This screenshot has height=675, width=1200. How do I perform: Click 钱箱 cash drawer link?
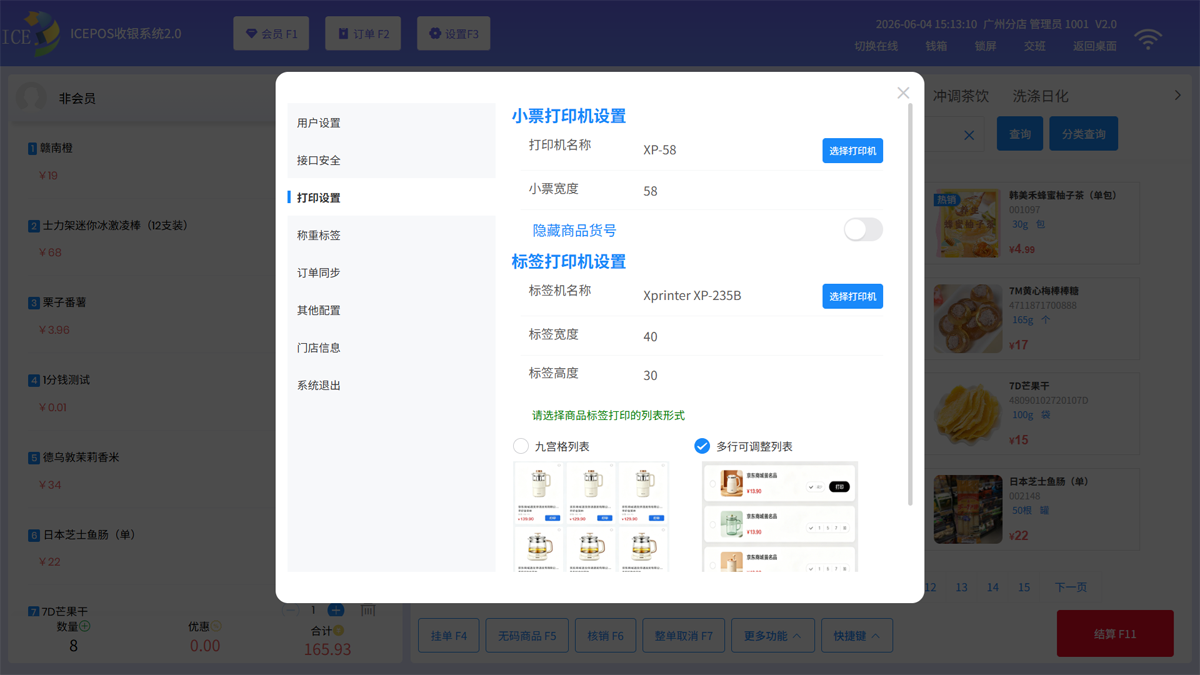[x=936, y=46]
